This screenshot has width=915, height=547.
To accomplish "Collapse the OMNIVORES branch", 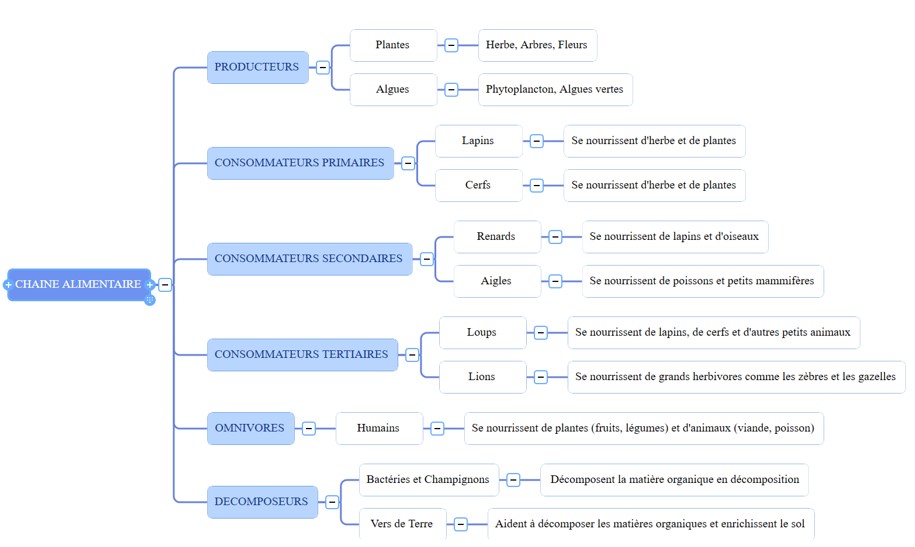I will (x=309, y=428).
